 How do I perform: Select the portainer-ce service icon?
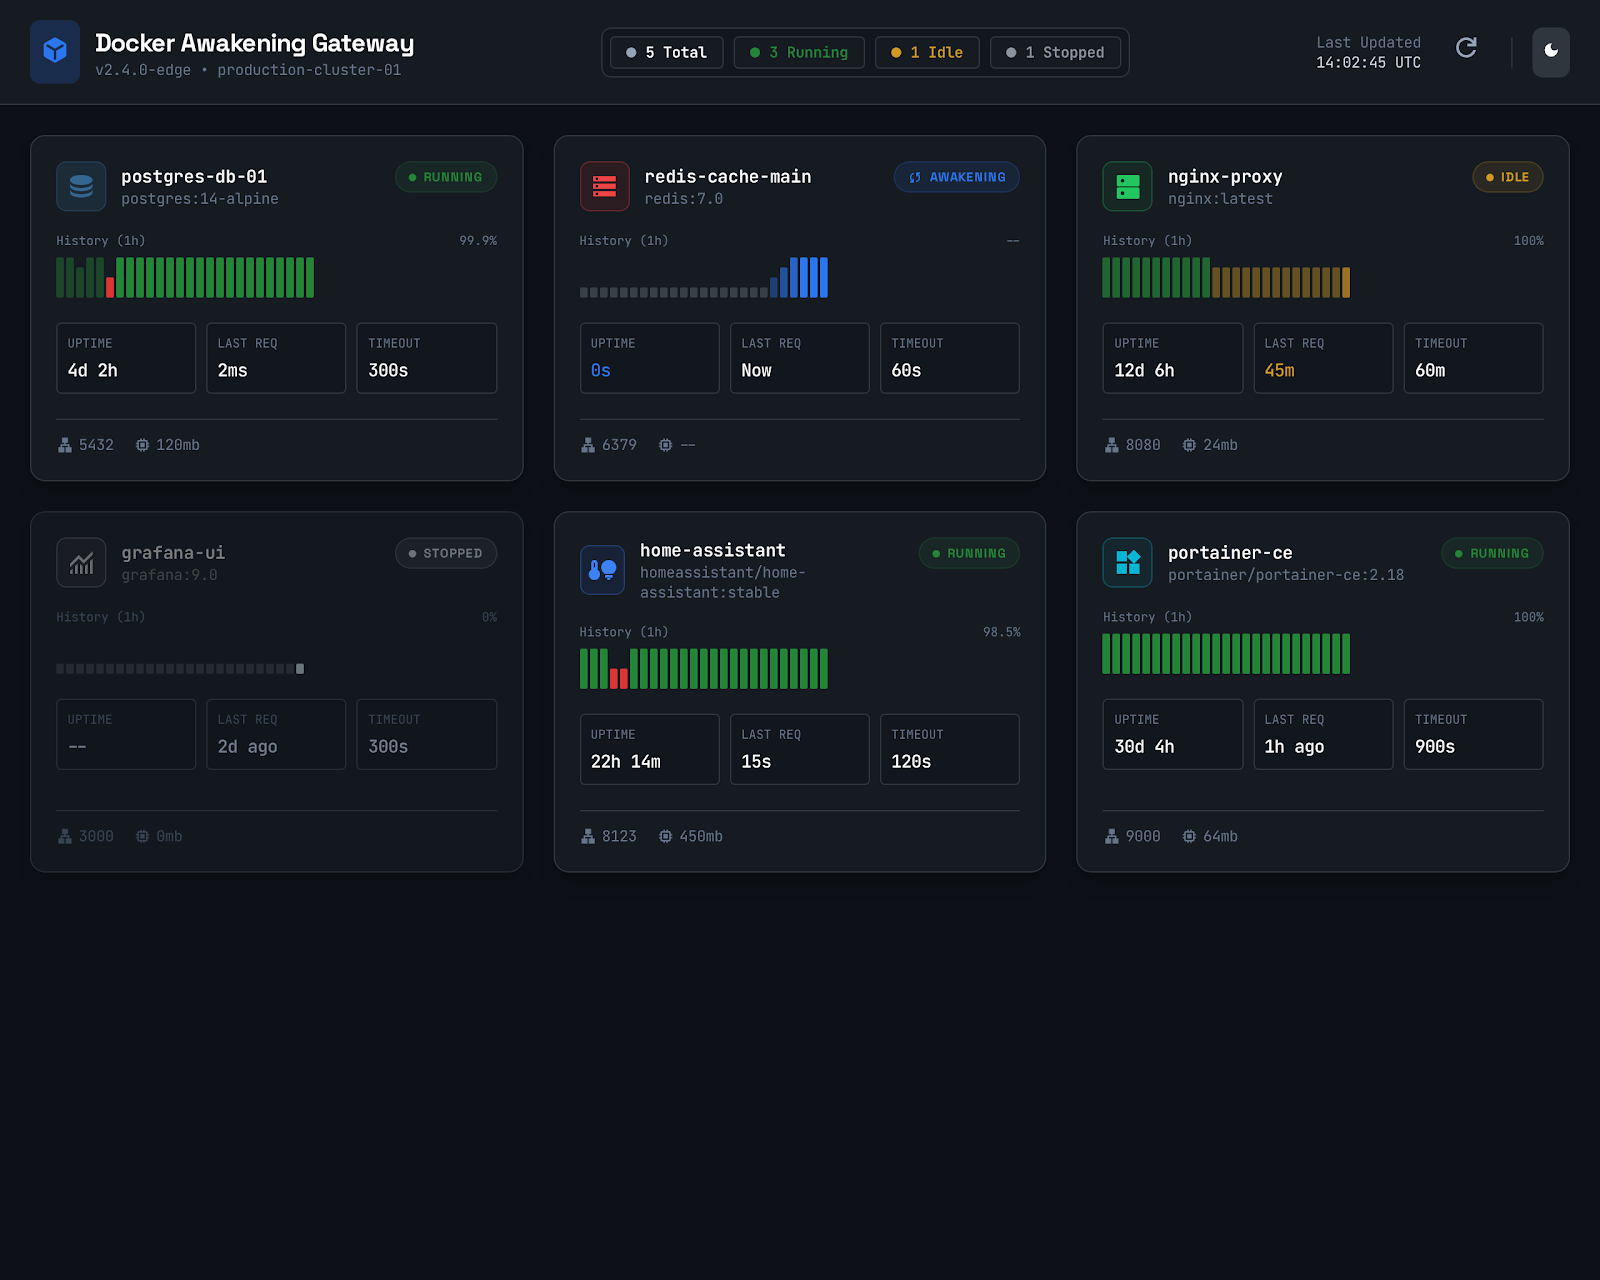1127,562
